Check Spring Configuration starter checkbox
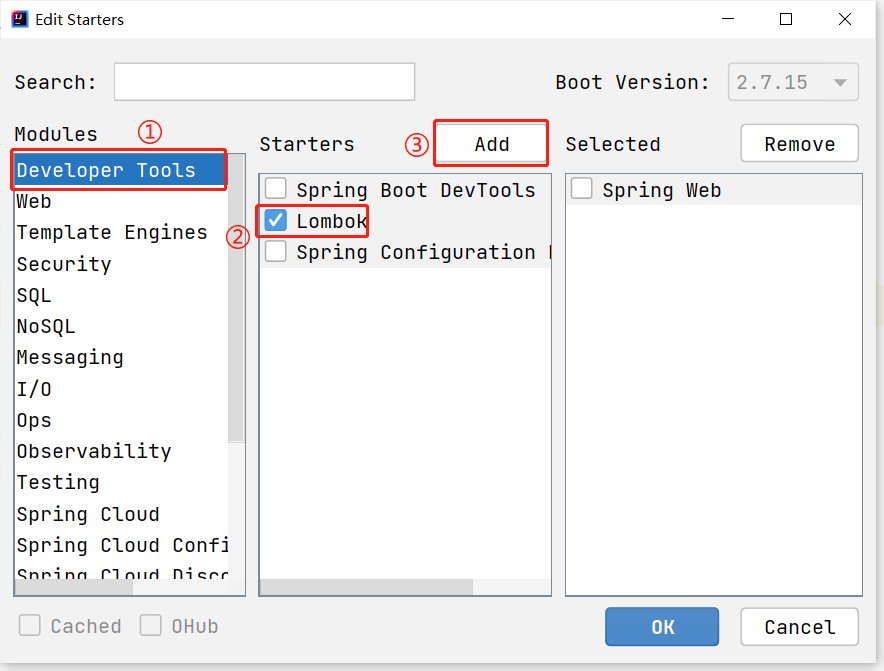The width and height of the screenshot is (884, 671). click(x=276, y=251)
